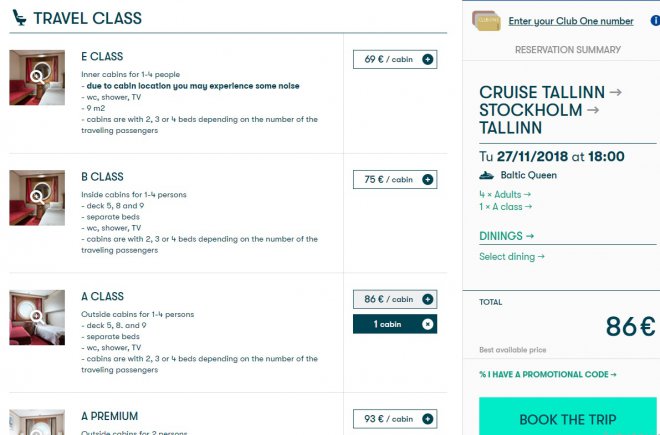Expand the 1 × A class selection
Viewport: 660px width, 435px height.
coord(506,207)
